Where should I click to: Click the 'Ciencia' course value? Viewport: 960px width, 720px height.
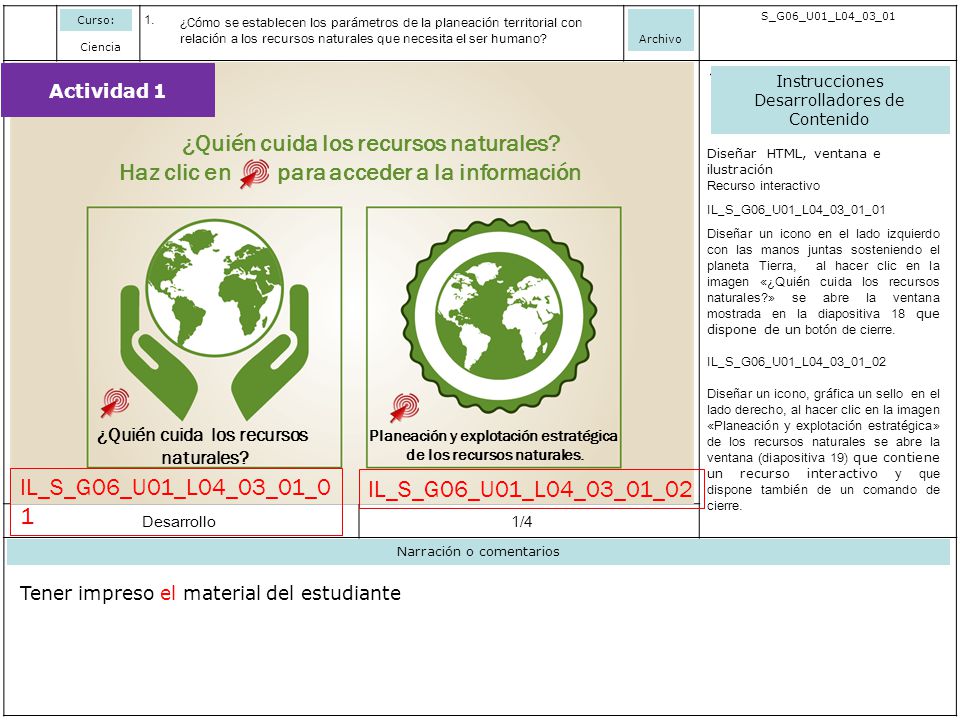[100, 47]
